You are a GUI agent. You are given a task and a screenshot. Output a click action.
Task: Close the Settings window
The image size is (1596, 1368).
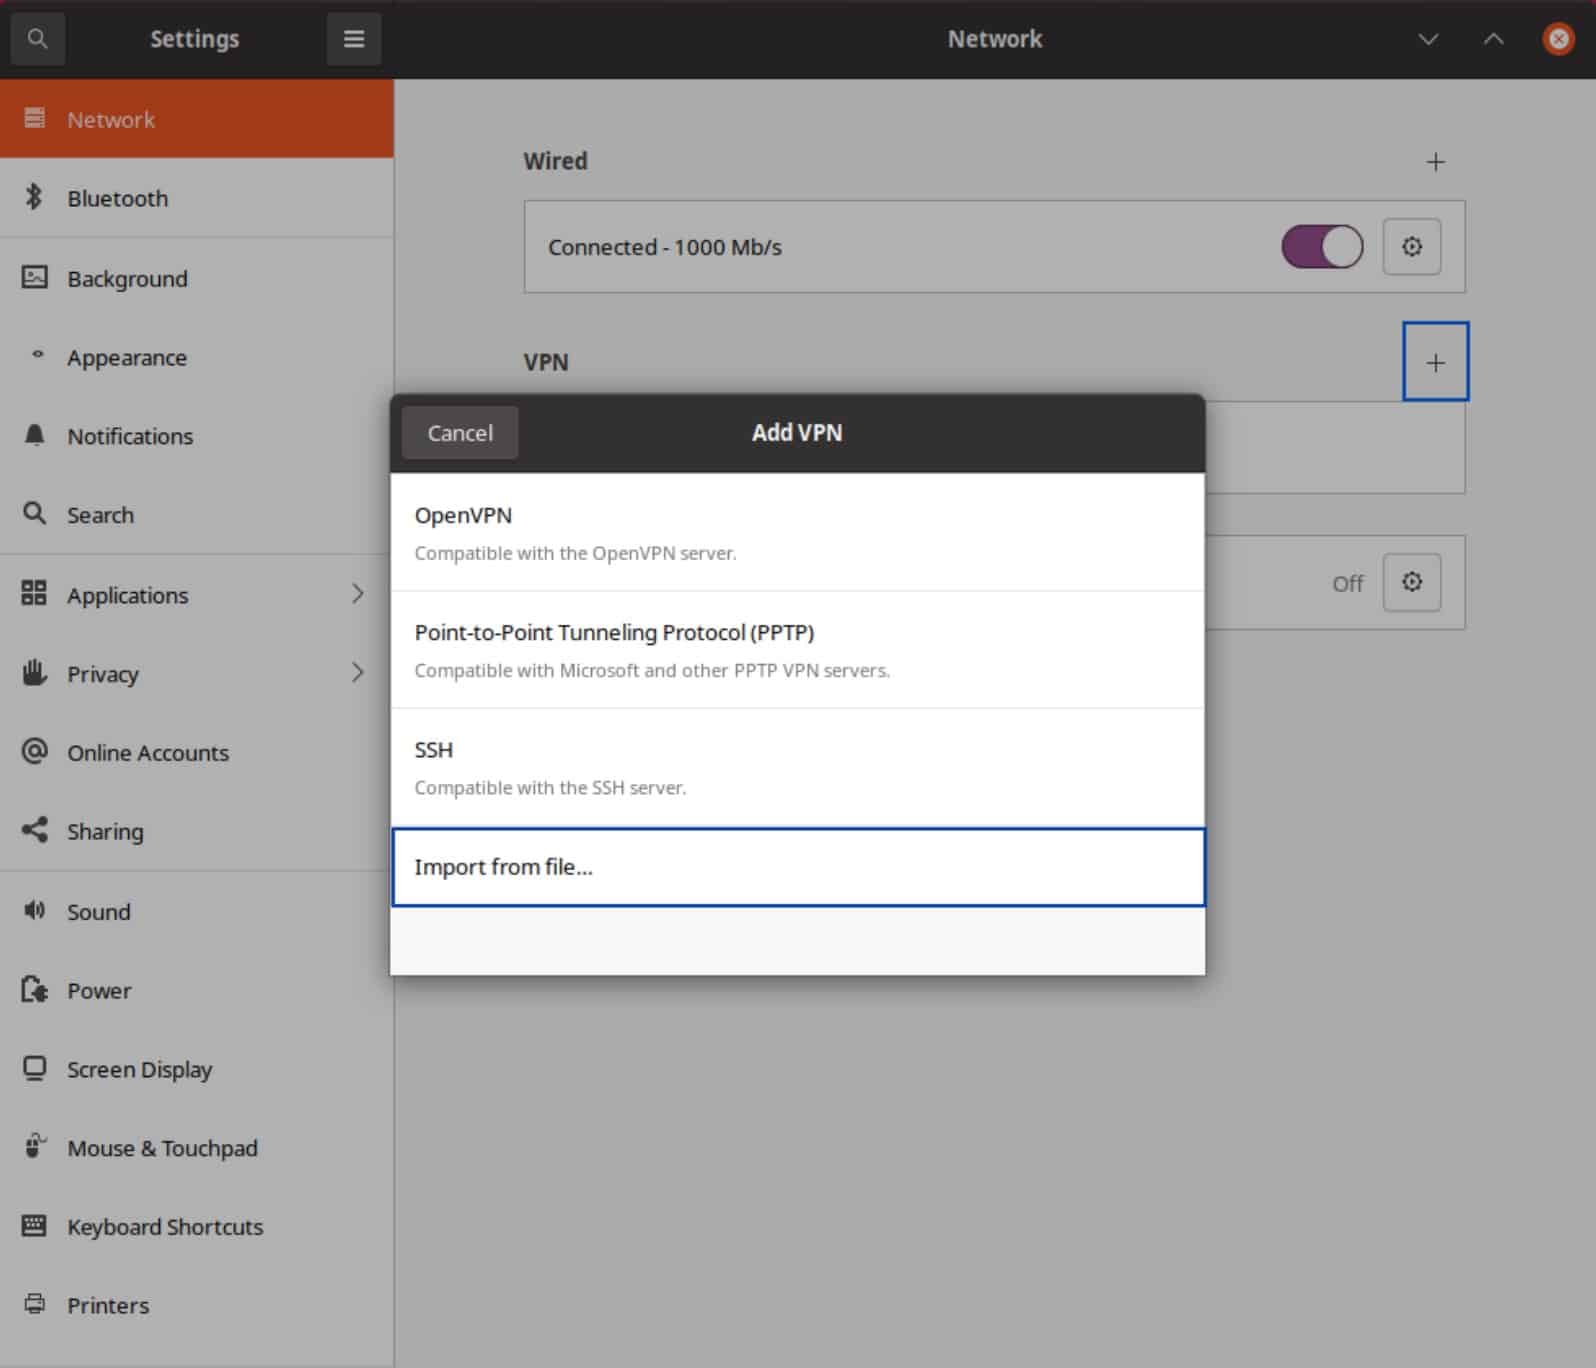click(1558, 39)
